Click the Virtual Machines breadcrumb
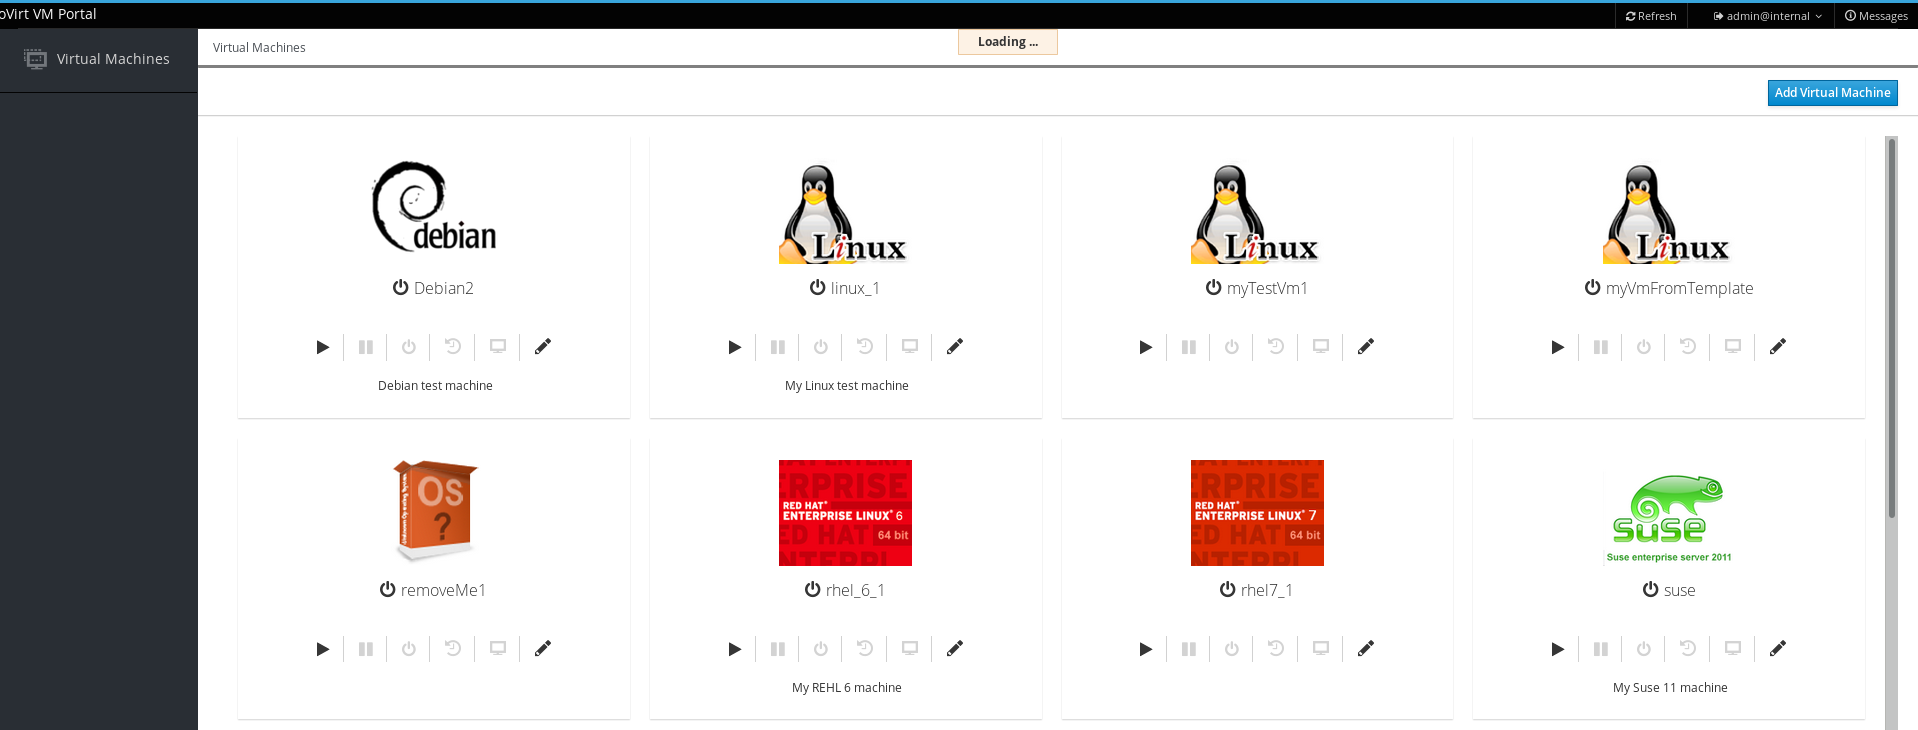 click(259, 47)
